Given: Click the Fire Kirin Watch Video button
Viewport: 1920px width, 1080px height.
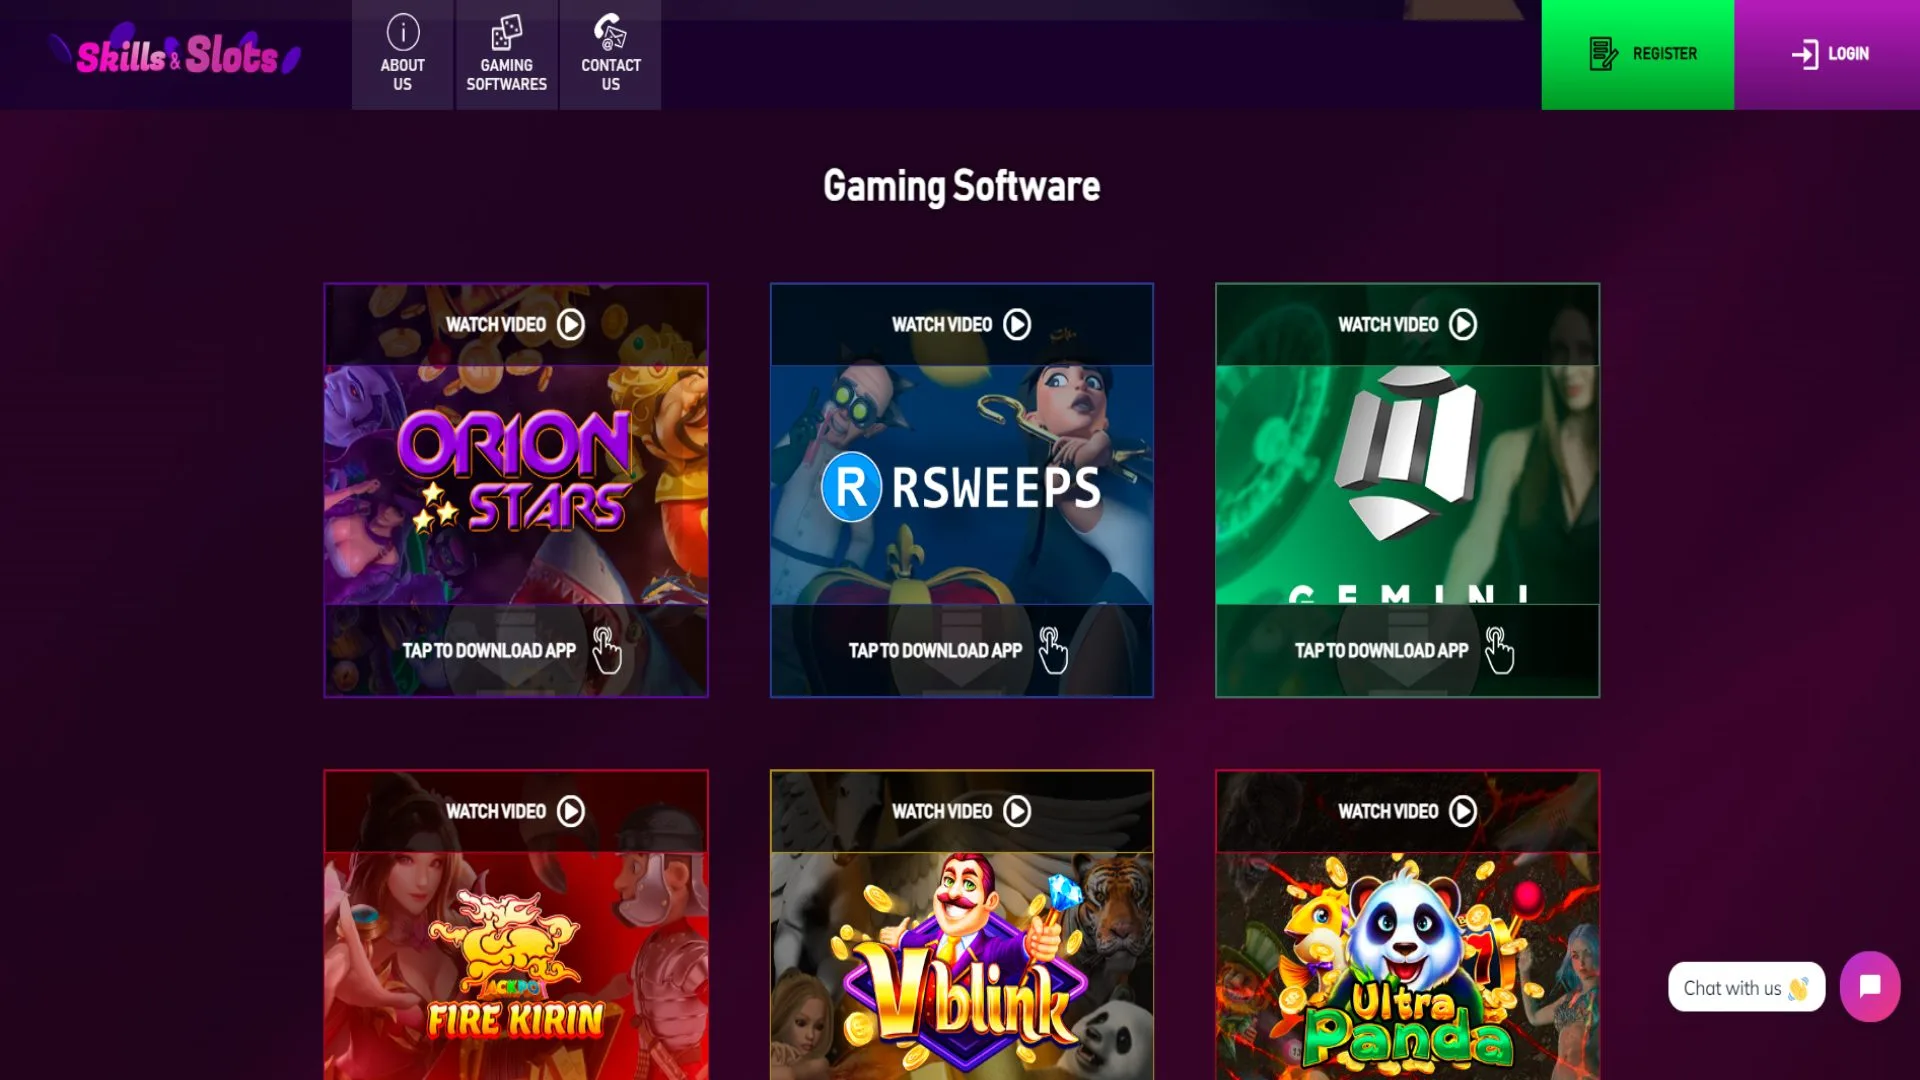Looking at the screenshot, I should pyautogui.click(x=516, y=811).
